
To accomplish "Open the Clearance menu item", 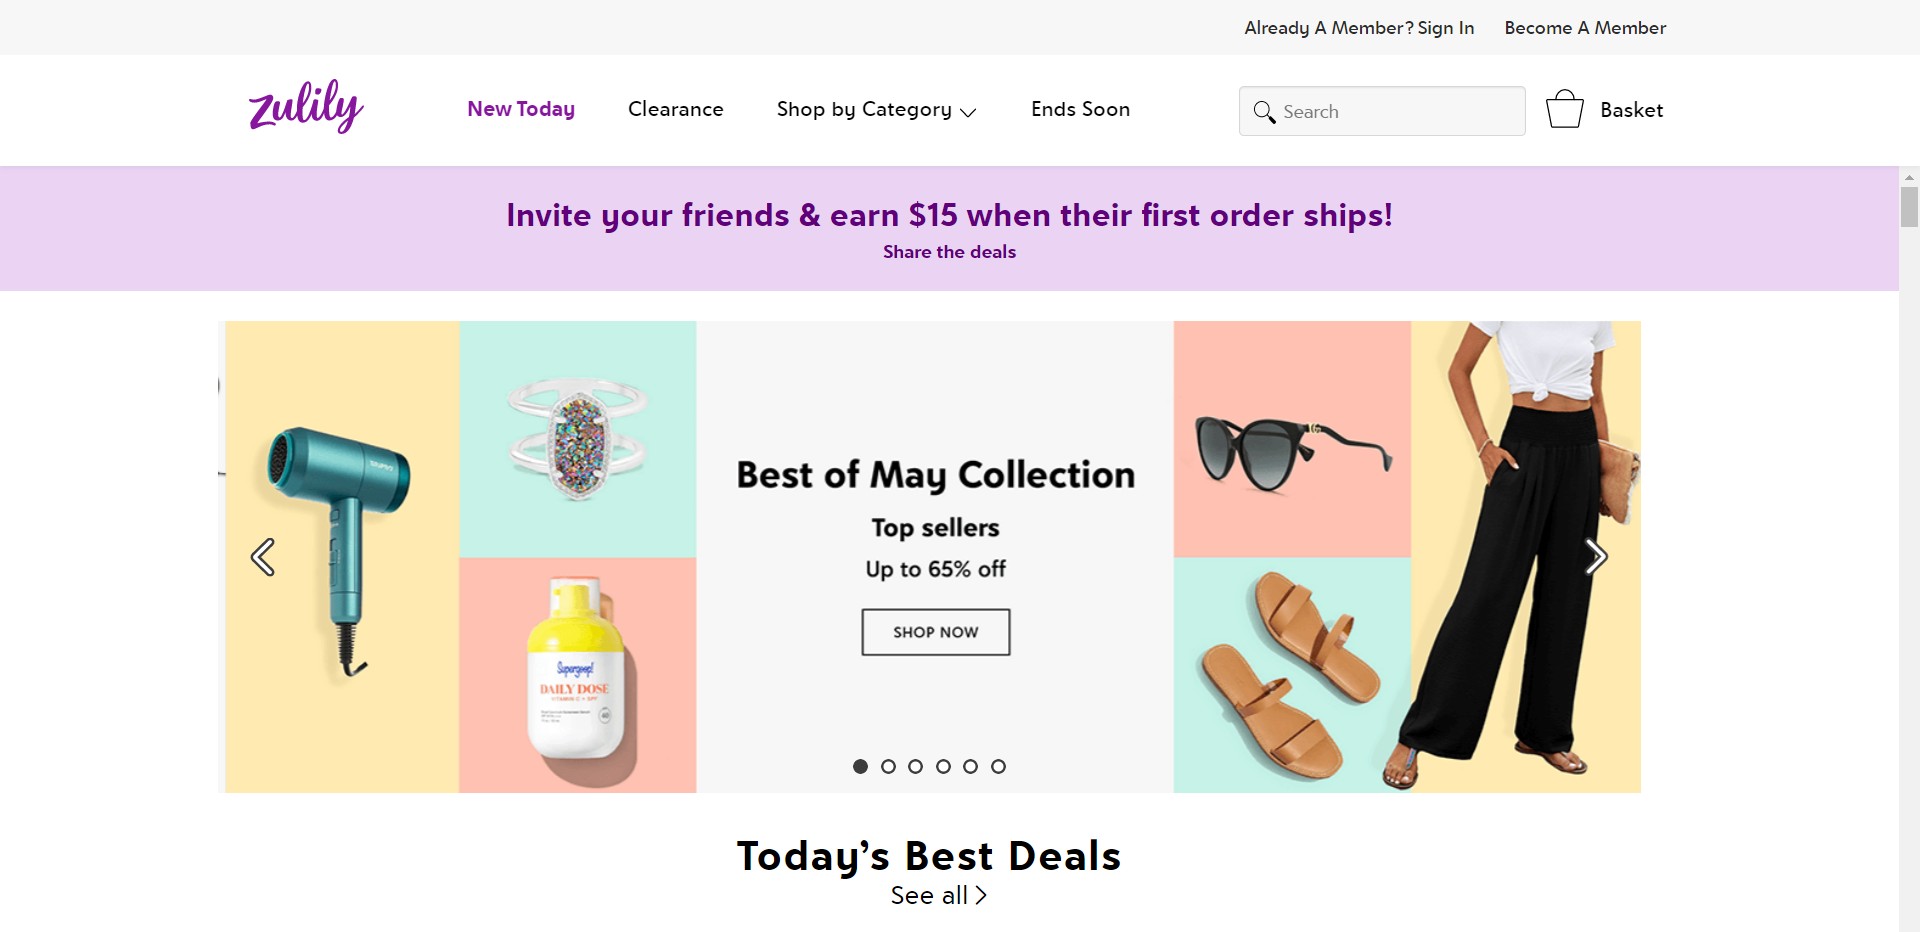I will tap(676, 109).
